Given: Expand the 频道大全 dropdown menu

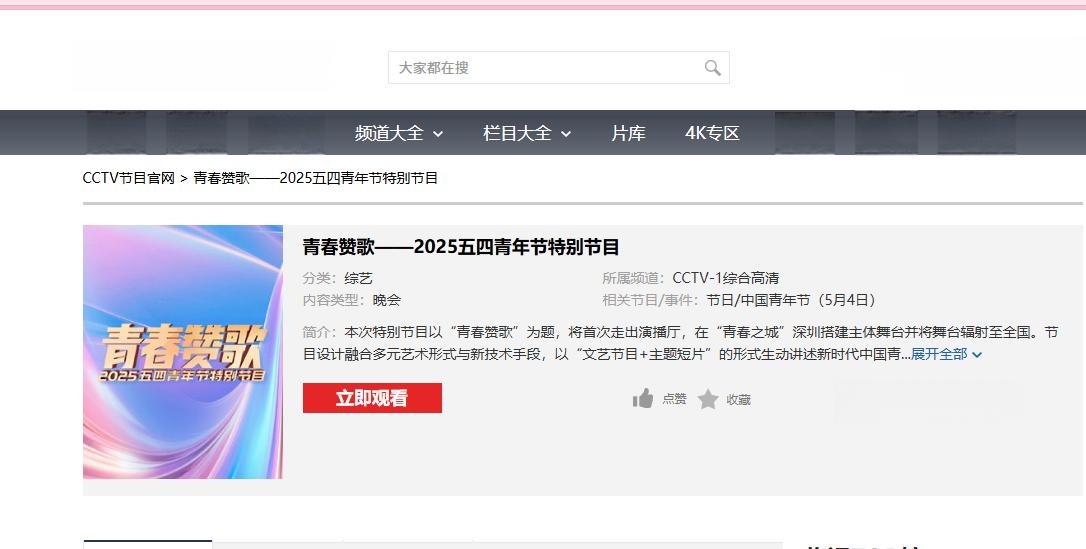Looking at the screenshot, I should [x=399, y=133].
